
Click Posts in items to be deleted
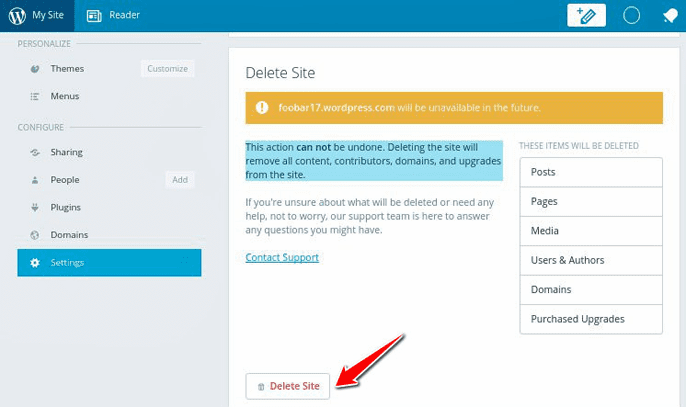coord(591,172)
